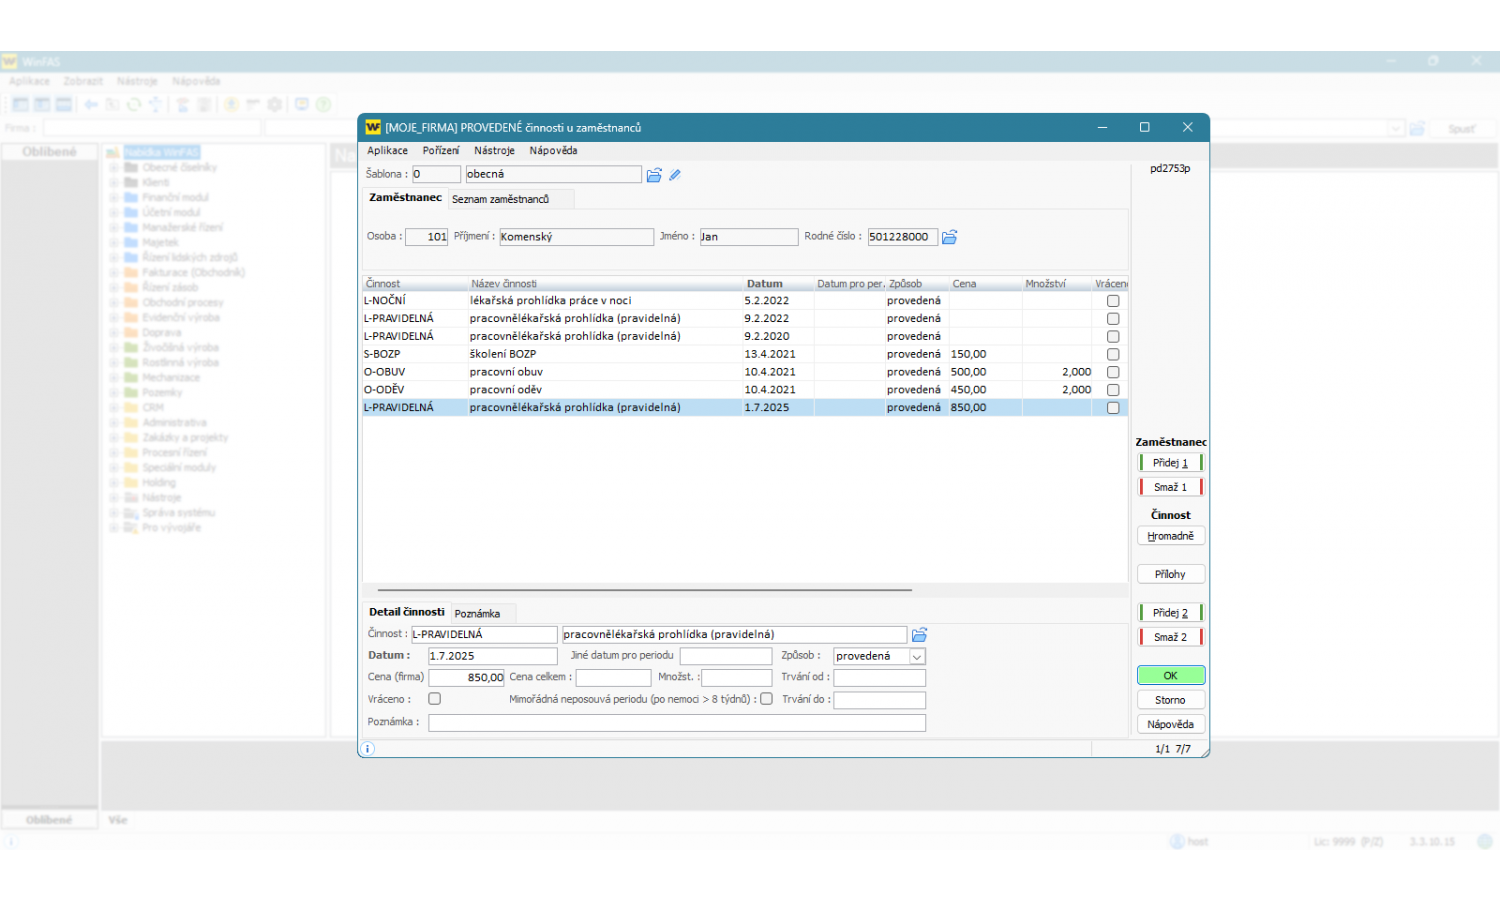The height and width of the screenshot is (900, 1500).
Task: Expand Manažerské řízení node in main tree
Action: coord(114,228)
